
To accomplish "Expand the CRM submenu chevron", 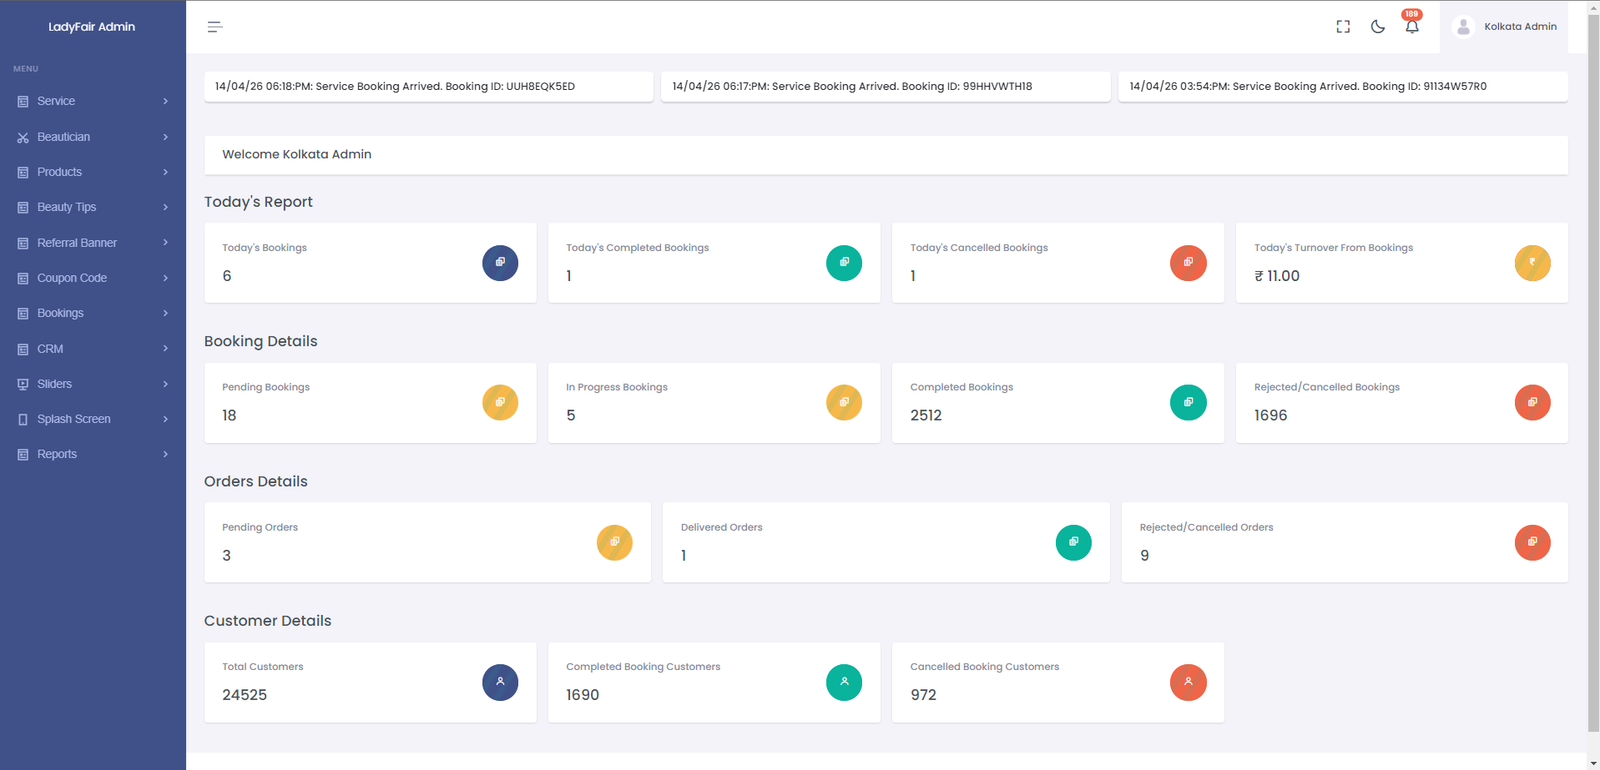I will tap(166, 349).
